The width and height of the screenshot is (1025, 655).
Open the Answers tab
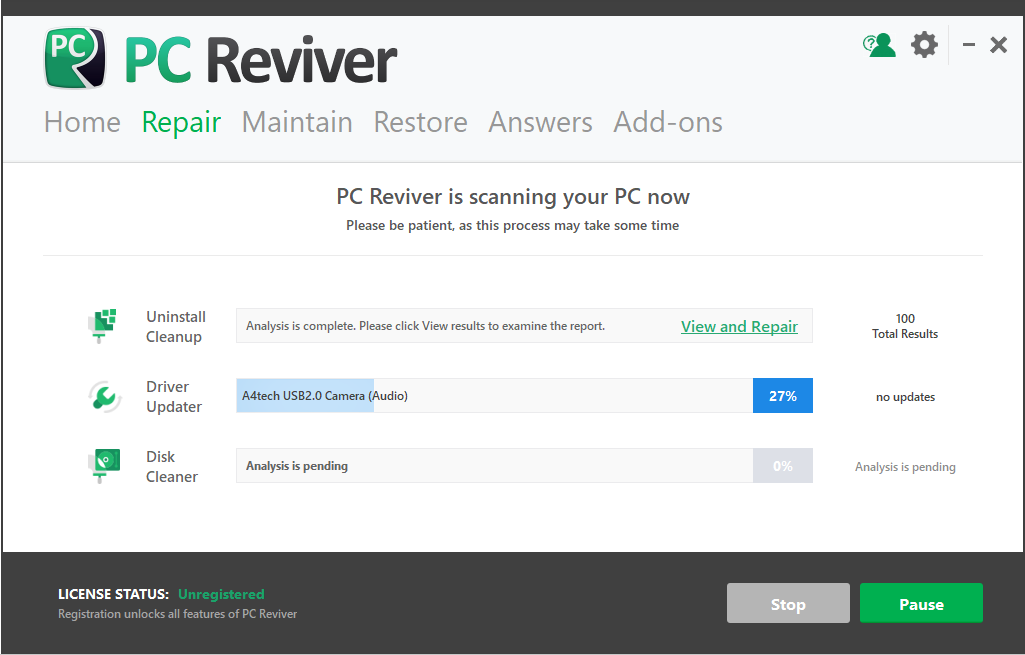540,122
